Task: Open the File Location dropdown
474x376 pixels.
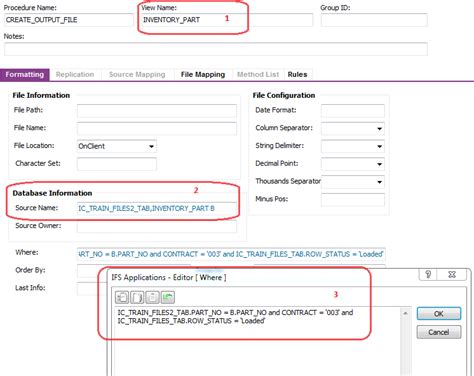Action: click(x=151, y=146)
